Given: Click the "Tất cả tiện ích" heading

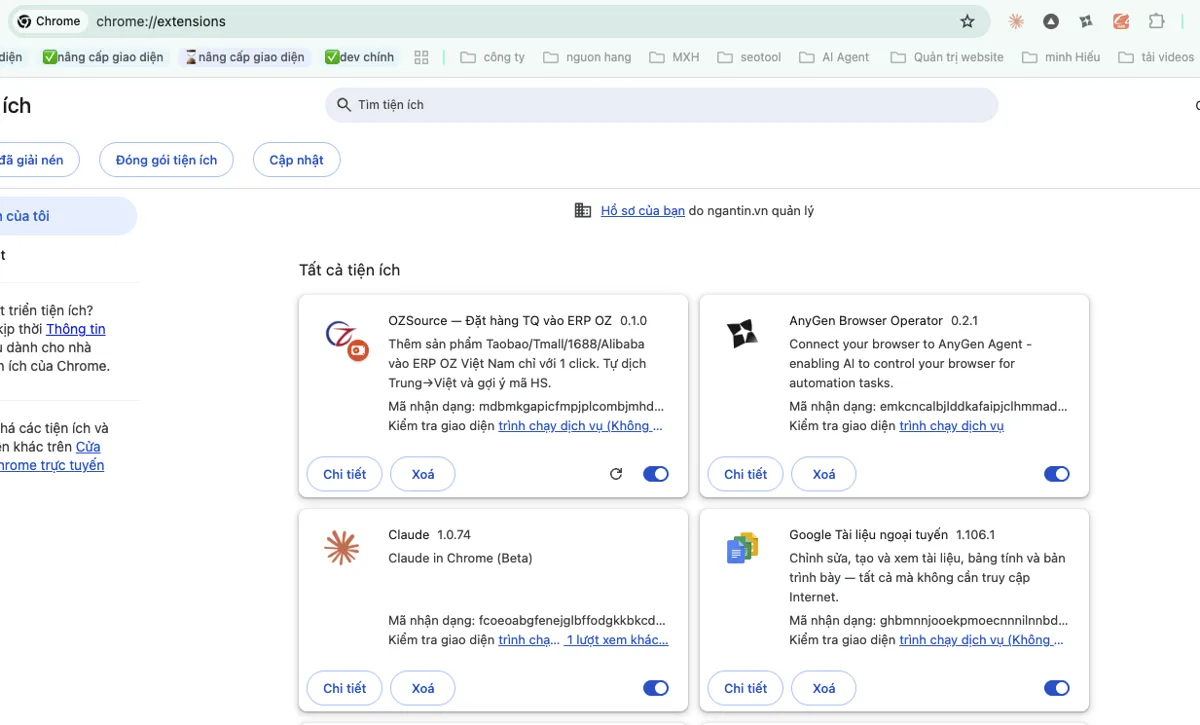Looking at the screenshot, I should click(x=350, y=270).
